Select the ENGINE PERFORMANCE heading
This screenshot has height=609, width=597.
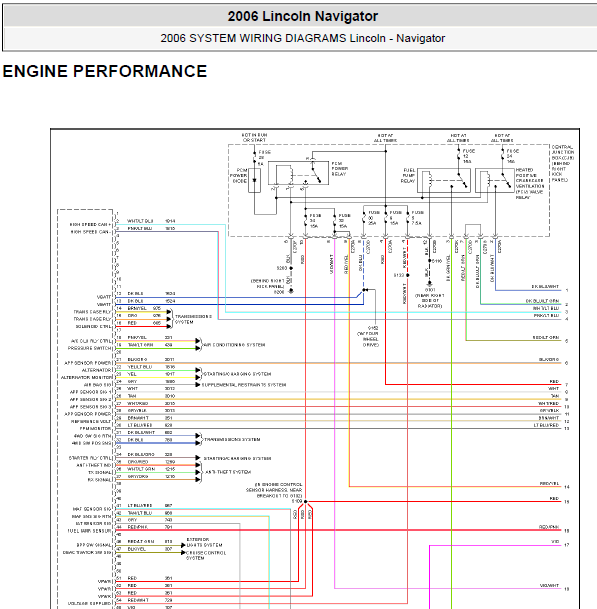105,71
